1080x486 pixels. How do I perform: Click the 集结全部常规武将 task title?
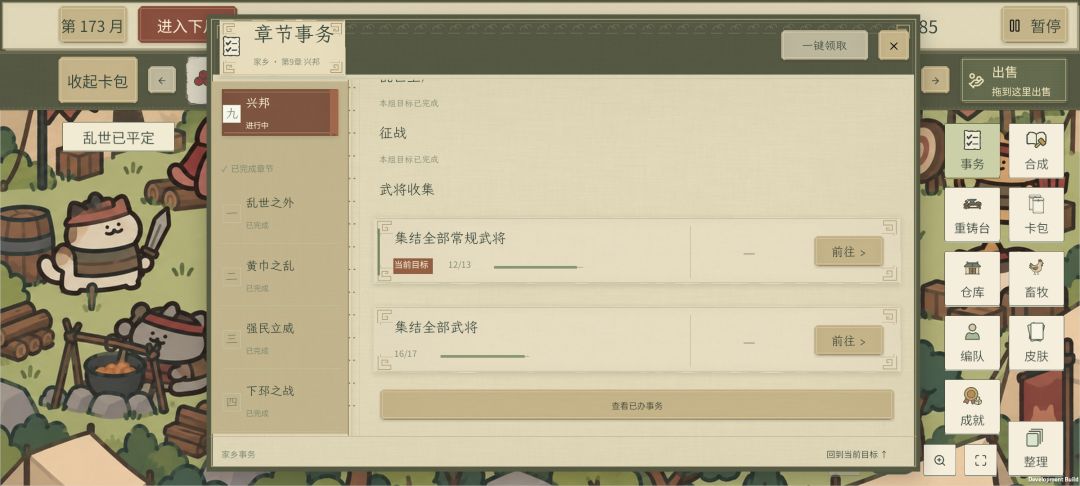(450, 238)
